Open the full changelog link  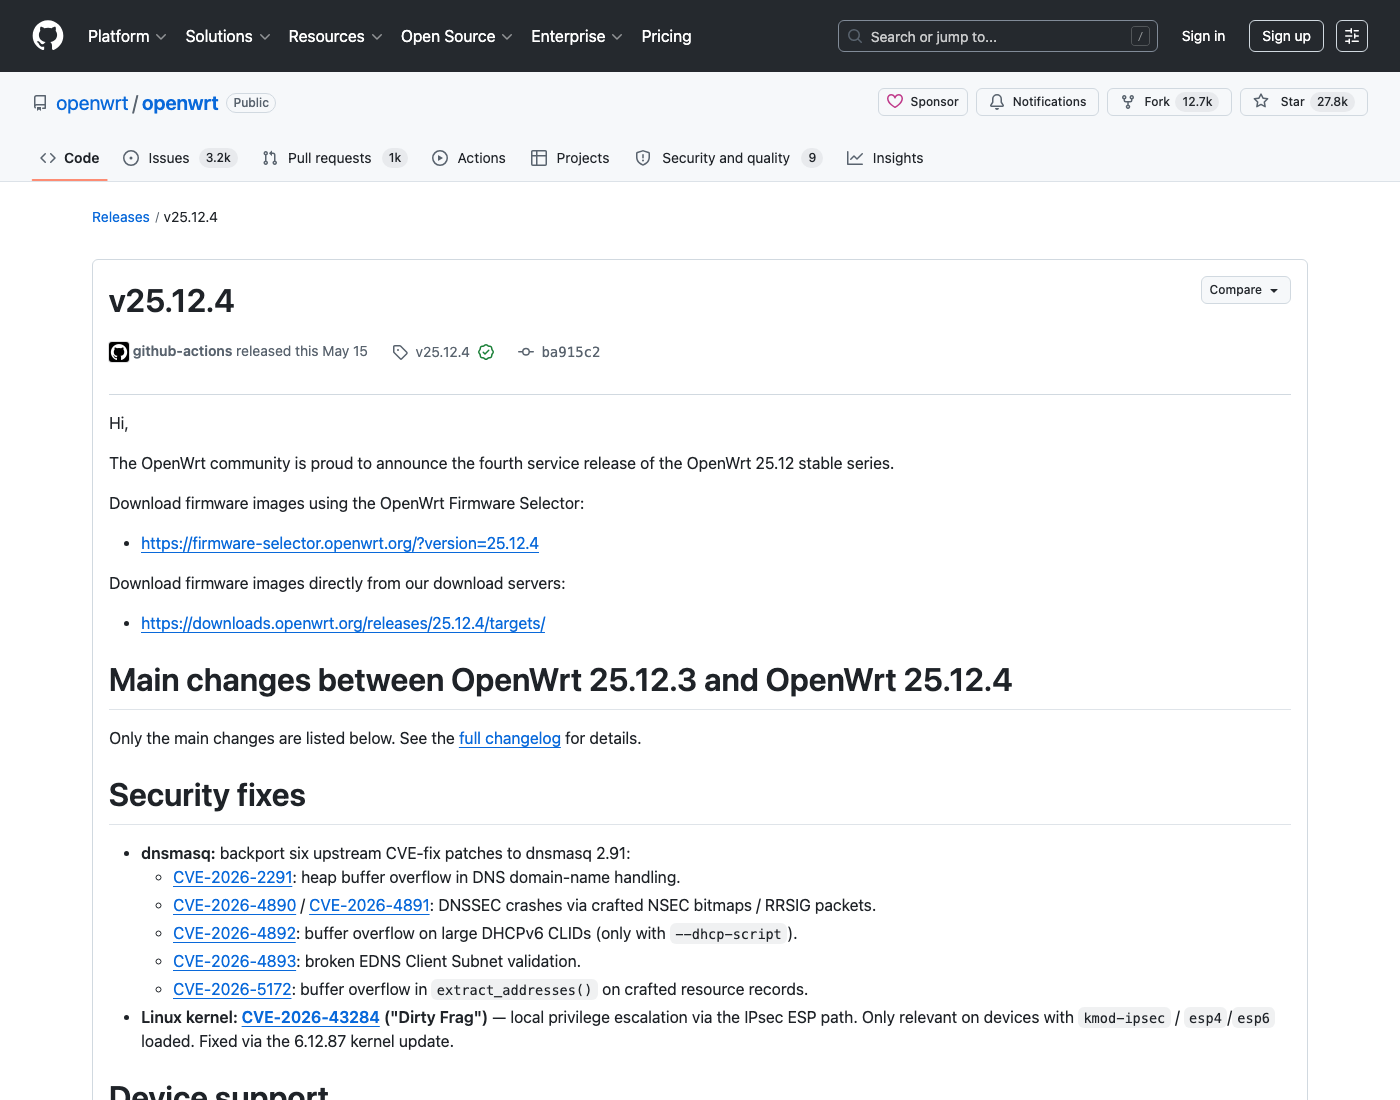point(510,738)
